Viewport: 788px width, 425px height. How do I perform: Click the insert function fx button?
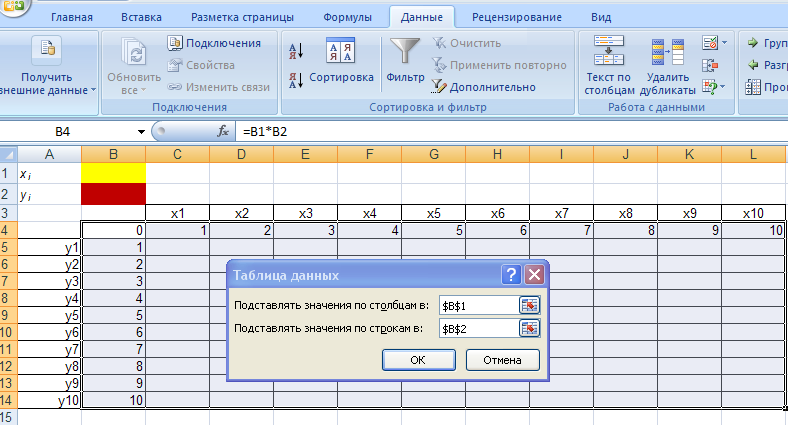pyautogui.click(x=223, y=131)
